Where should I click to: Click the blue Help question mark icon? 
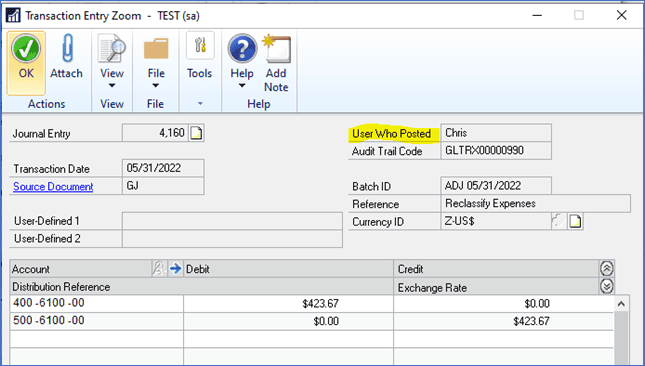(x=242, y=49)
